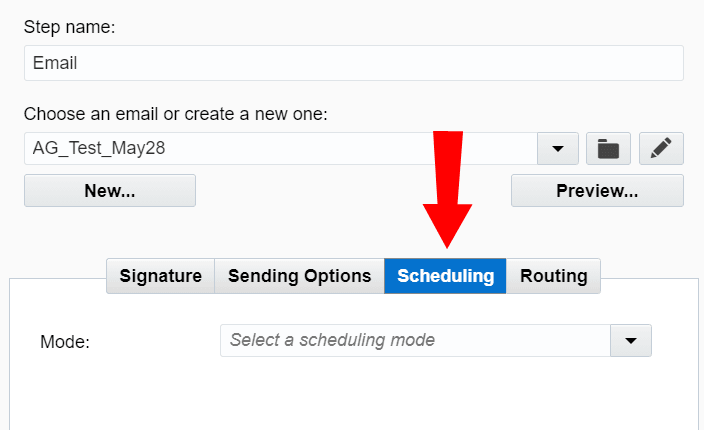Click the word 'Email' in Step name box

click(x=55, y=63)
